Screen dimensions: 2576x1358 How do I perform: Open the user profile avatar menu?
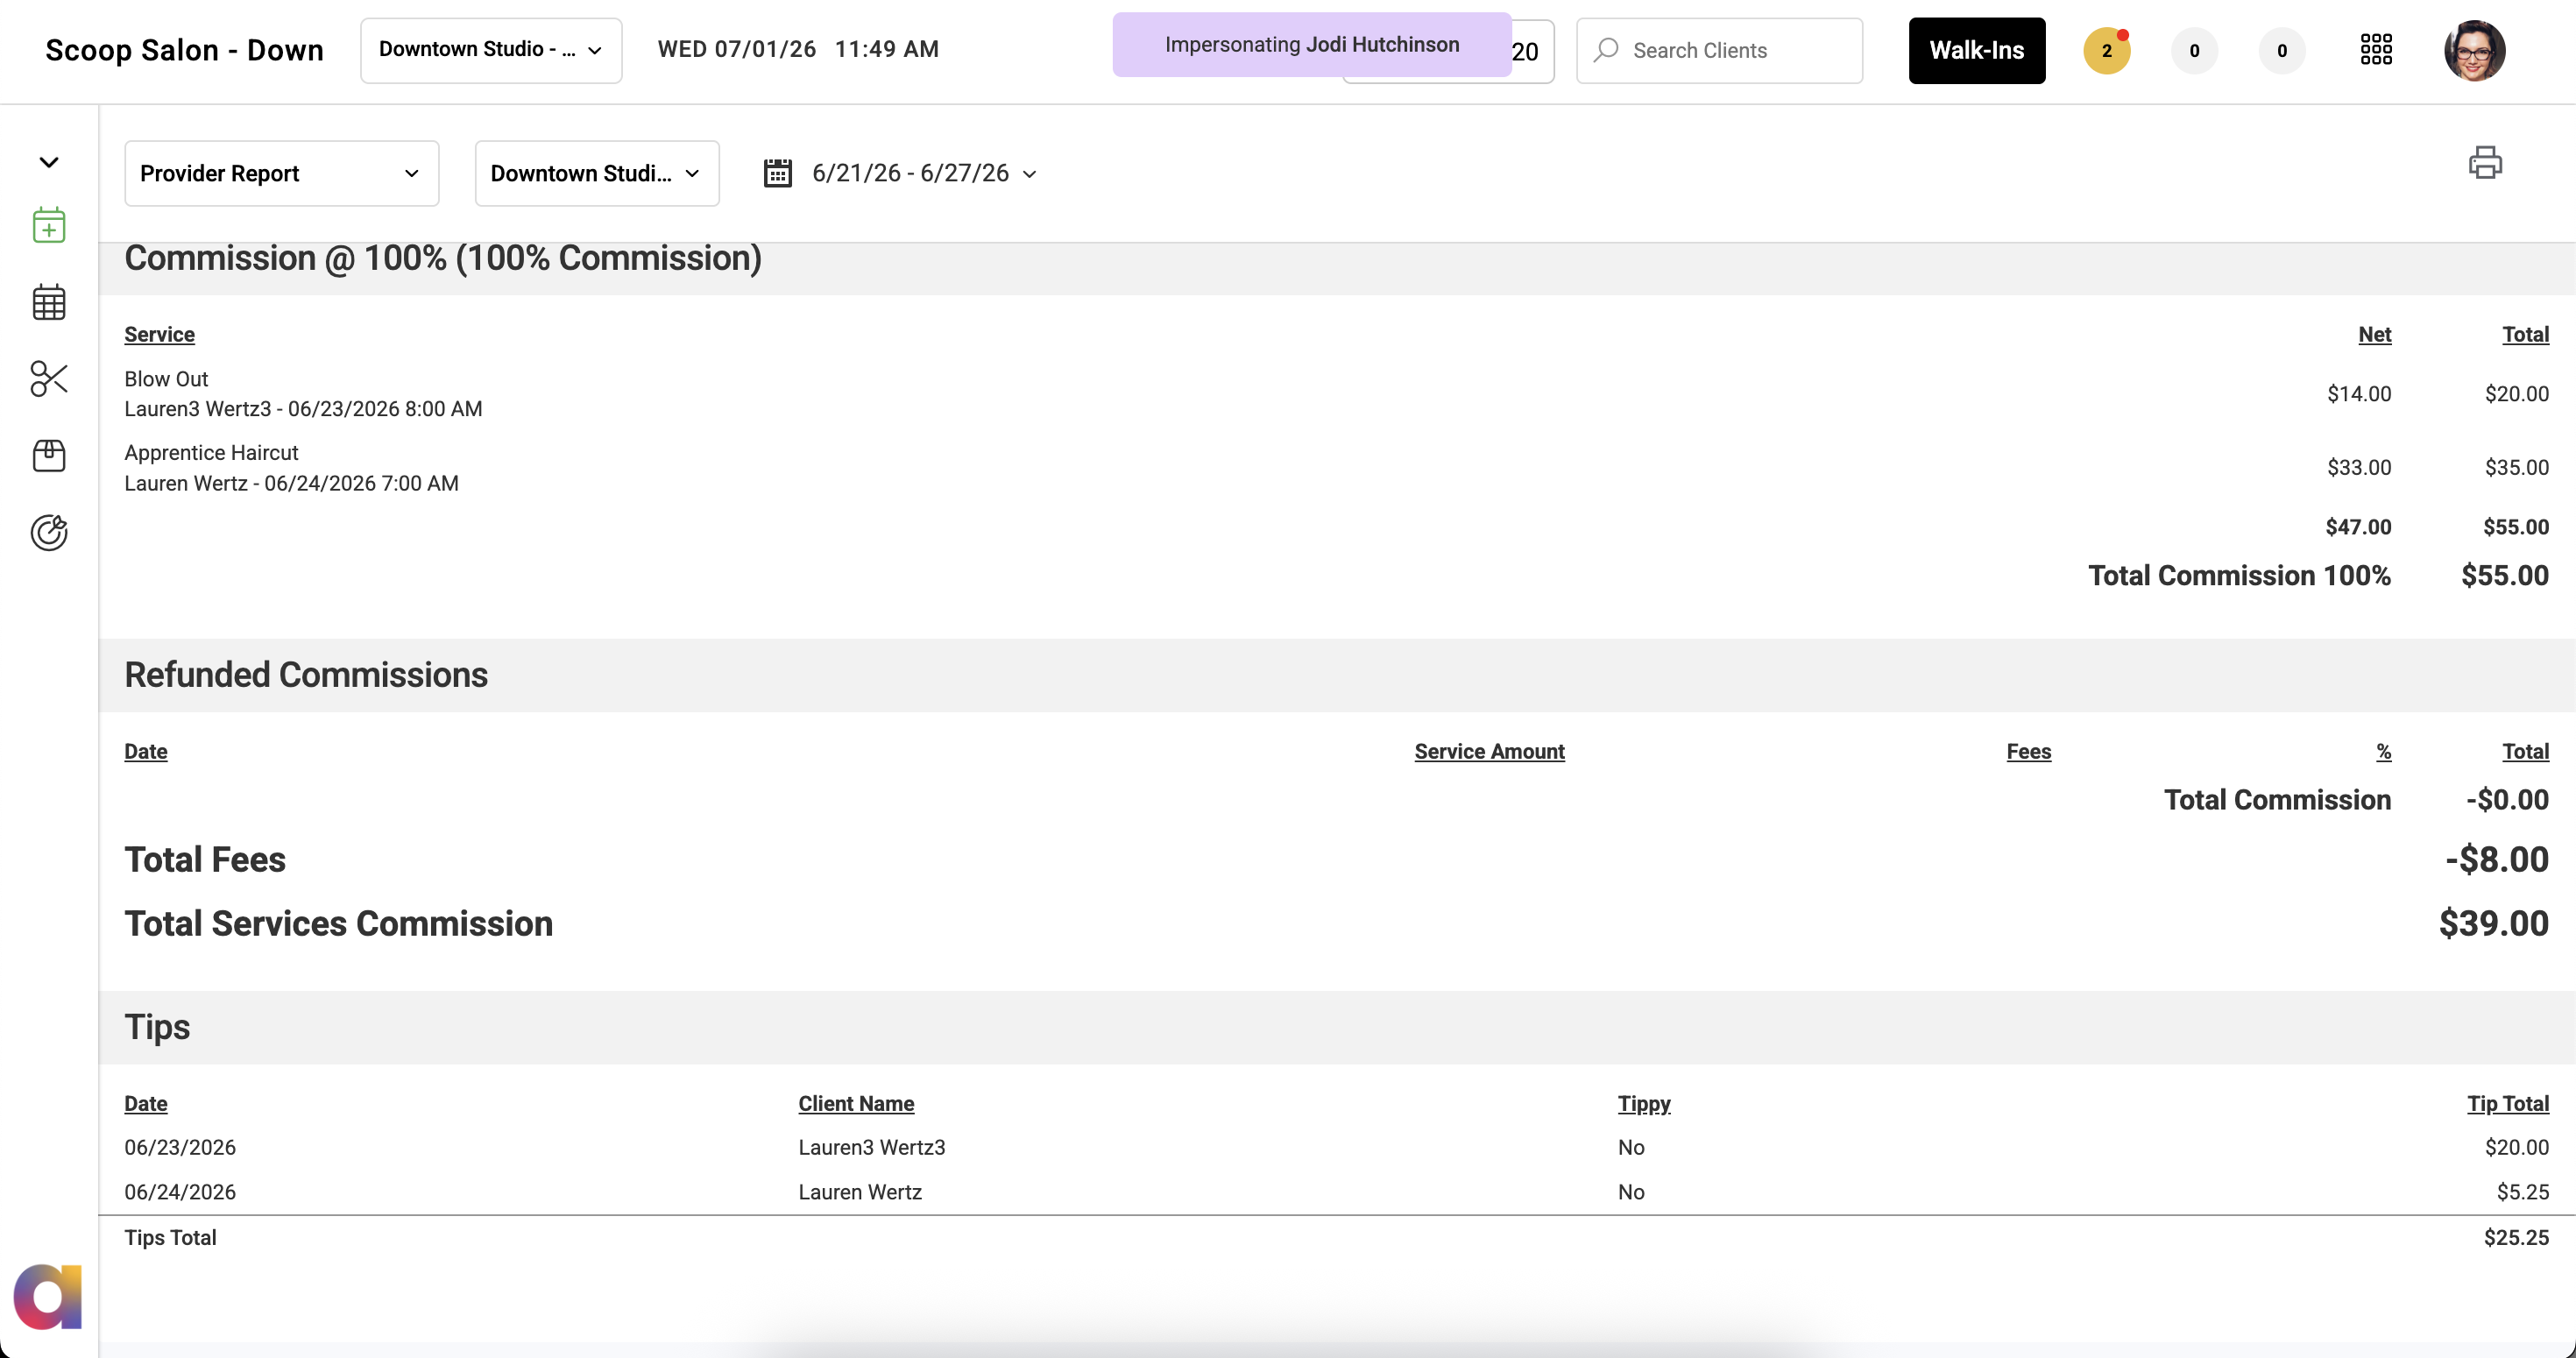2474,50
